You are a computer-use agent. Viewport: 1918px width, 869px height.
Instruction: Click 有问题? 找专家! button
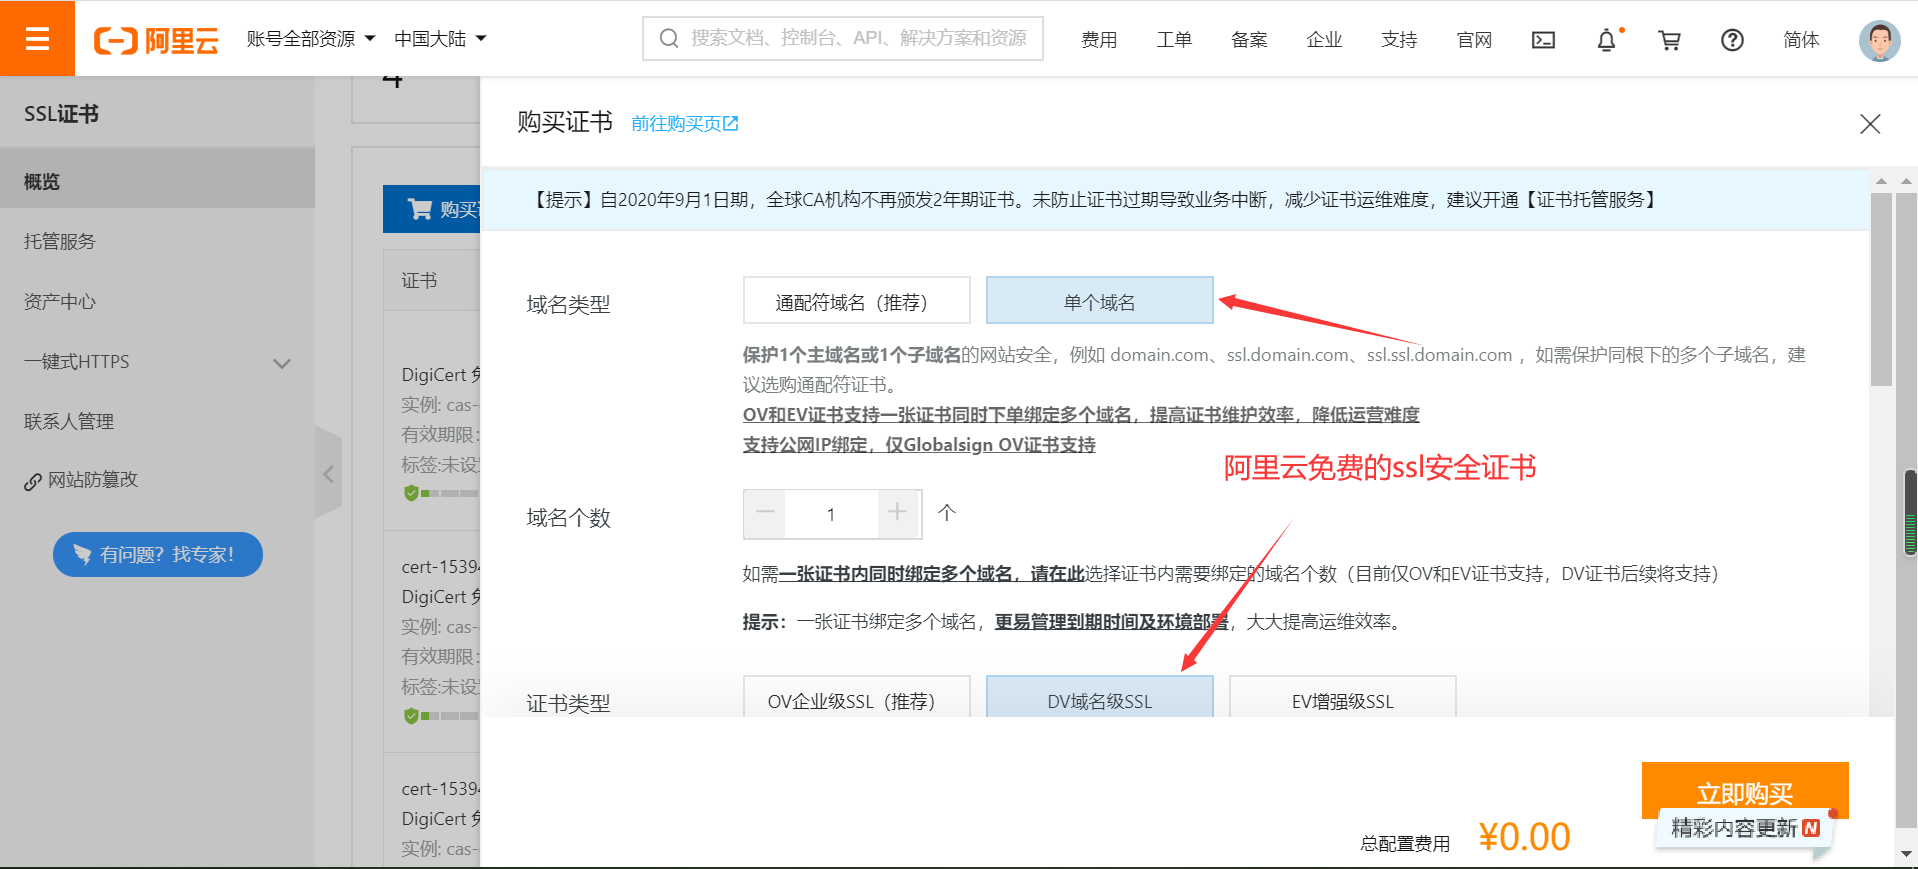coord(158,554)
